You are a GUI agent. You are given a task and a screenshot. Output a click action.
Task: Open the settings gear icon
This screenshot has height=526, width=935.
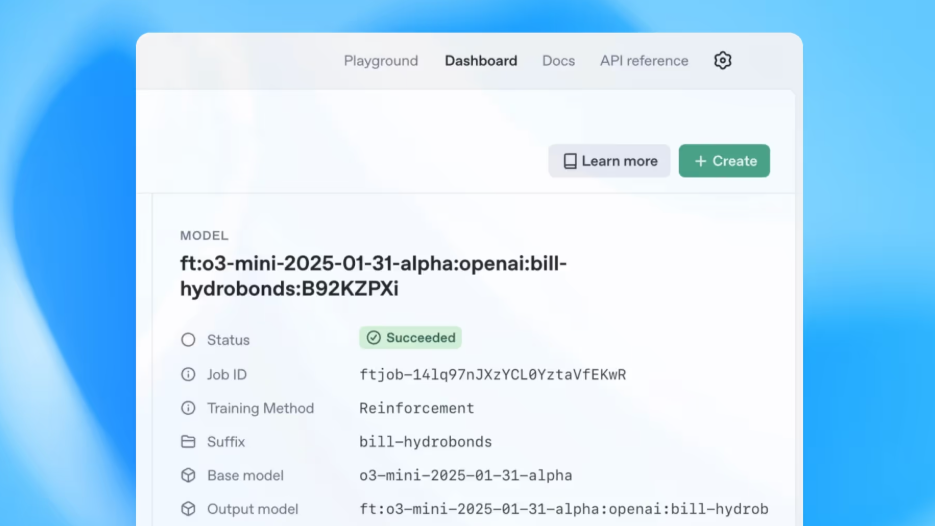(x=722, y=60)
